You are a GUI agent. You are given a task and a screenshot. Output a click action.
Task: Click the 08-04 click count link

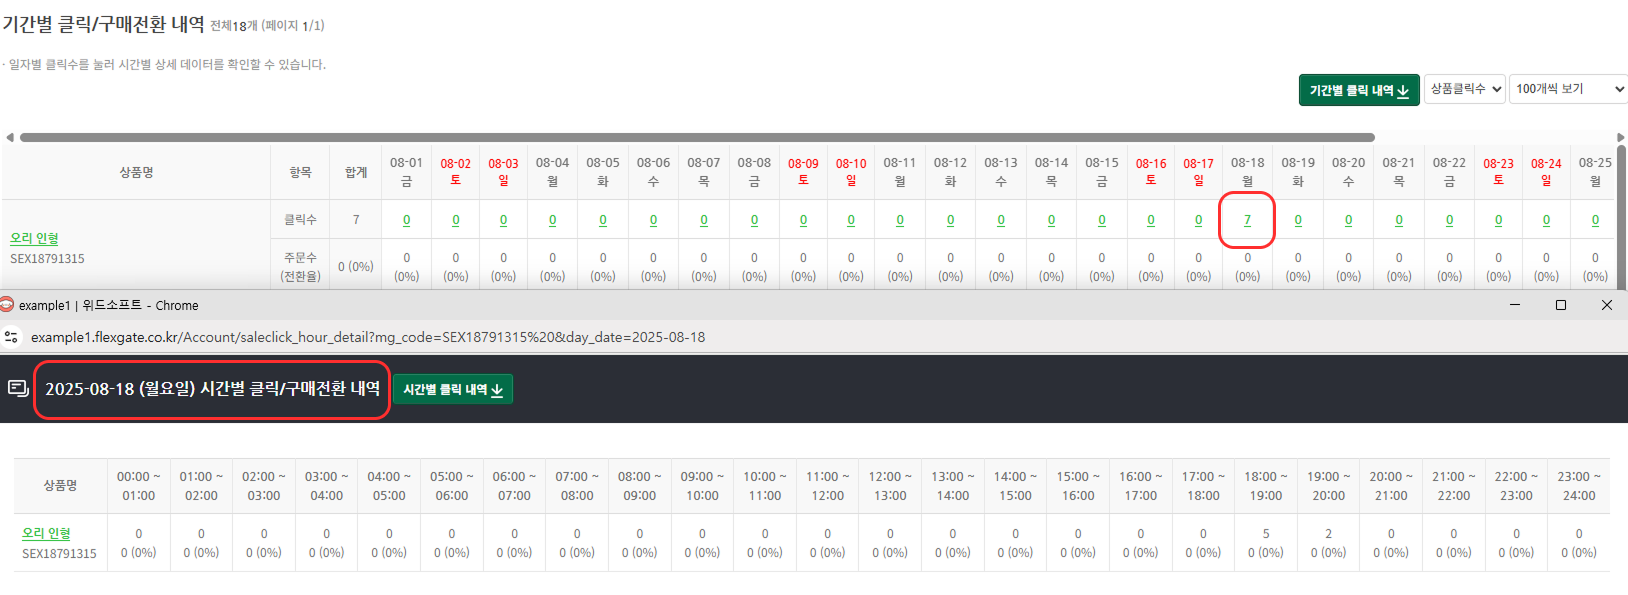pyautogui.click(x=552, y=220)
